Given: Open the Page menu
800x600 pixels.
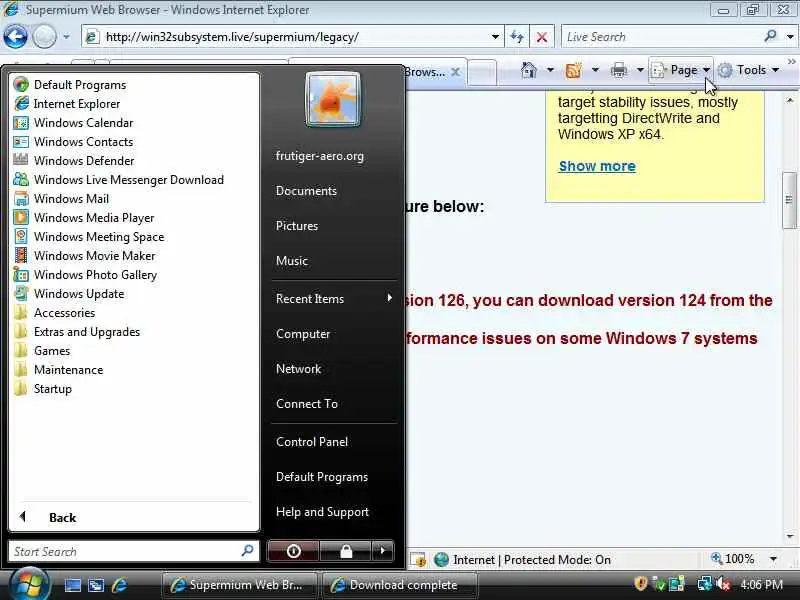Looking at the screenshot, I should tap(681, 70).
